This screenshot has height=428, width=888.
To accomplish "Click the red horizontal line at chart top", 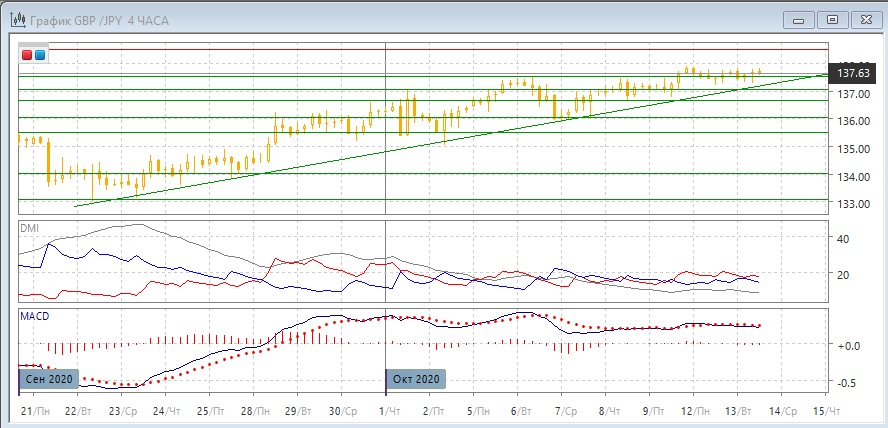I will pyautogui.click(x=420, y=48).
